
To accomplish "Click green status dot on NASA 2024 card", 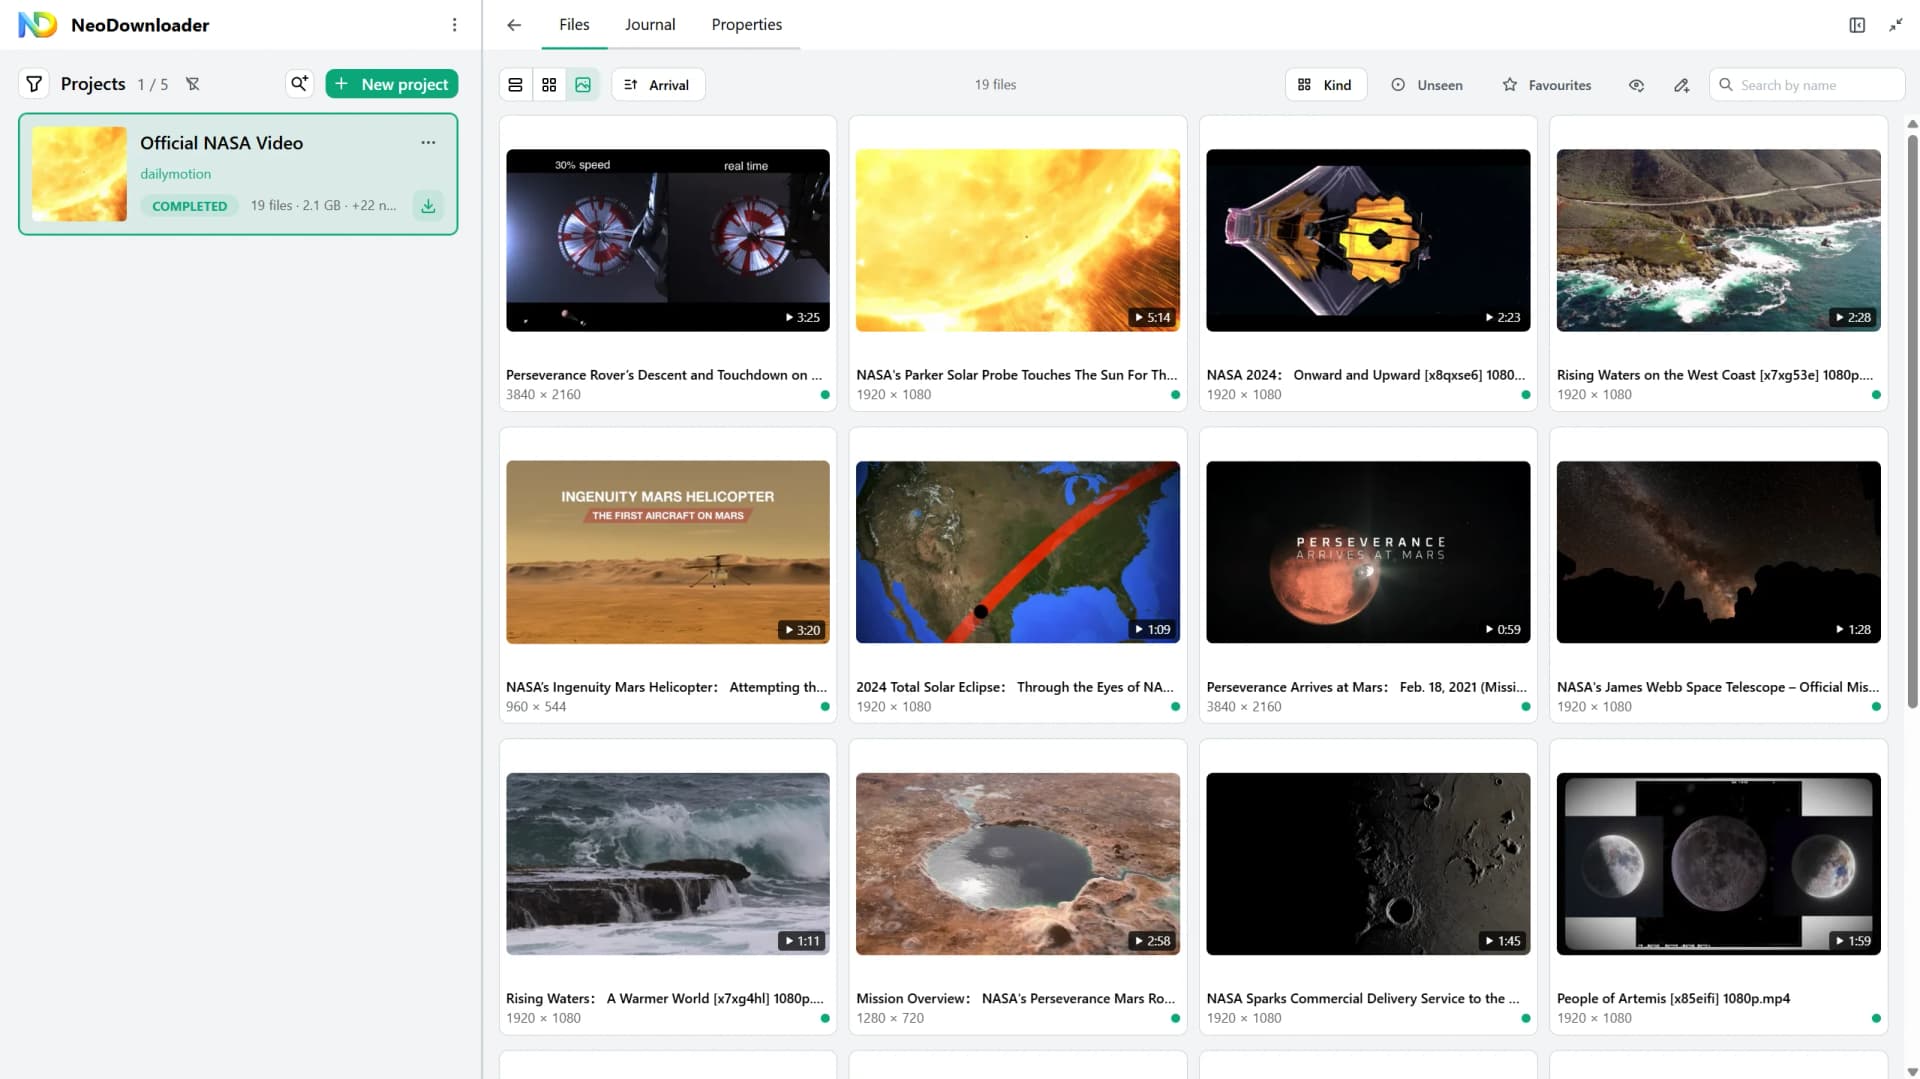I will [1525, 395].
